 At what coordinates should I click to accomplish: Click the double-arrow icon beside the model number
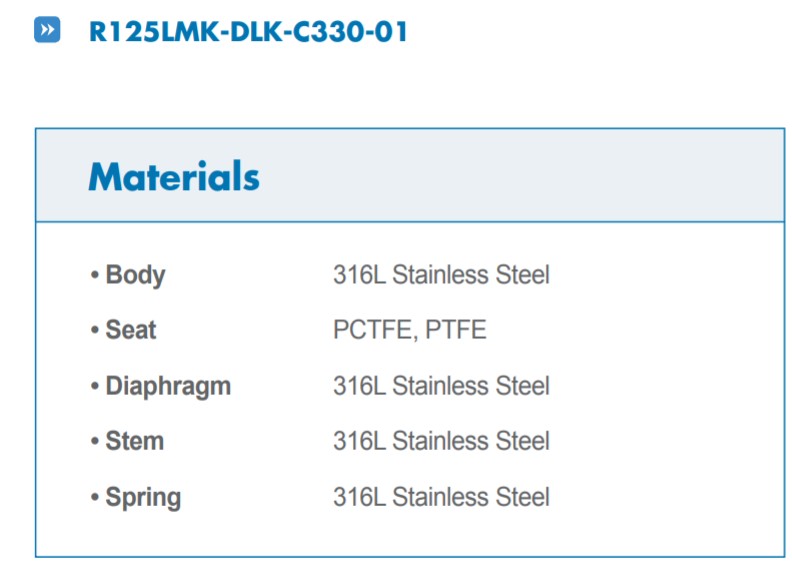click(x=47, y=30)
